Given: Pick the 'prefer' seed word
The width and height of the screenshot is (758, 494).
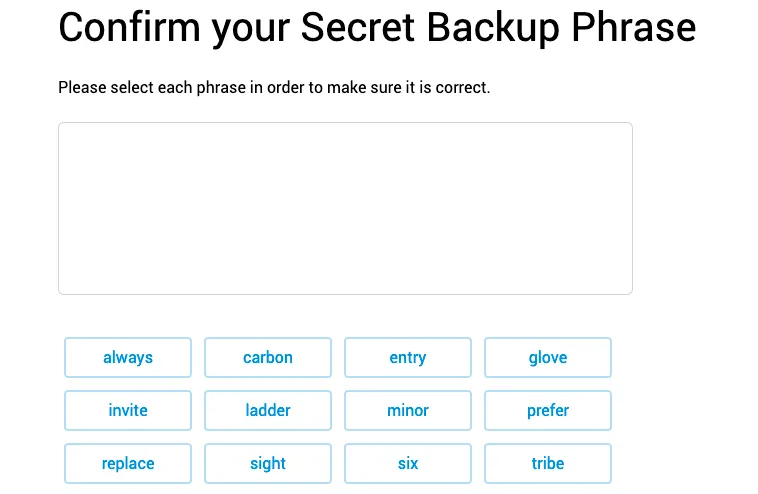Looking at the screenshot, I should 548,410.
